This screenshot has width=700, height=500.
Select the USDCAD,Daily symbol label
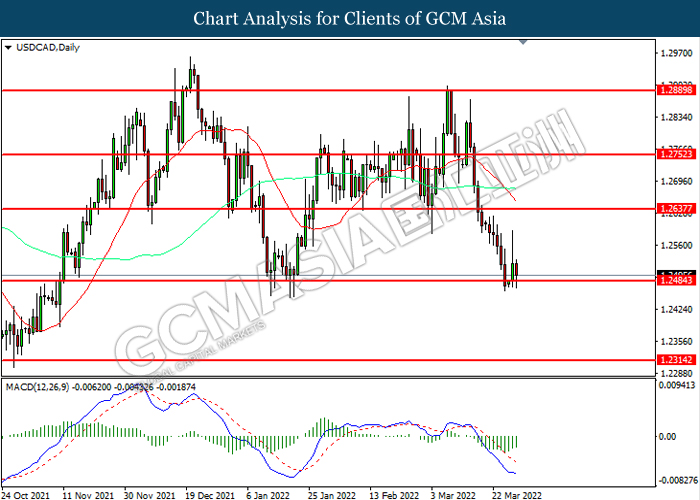pyautogui.click(x=47, y=47)
